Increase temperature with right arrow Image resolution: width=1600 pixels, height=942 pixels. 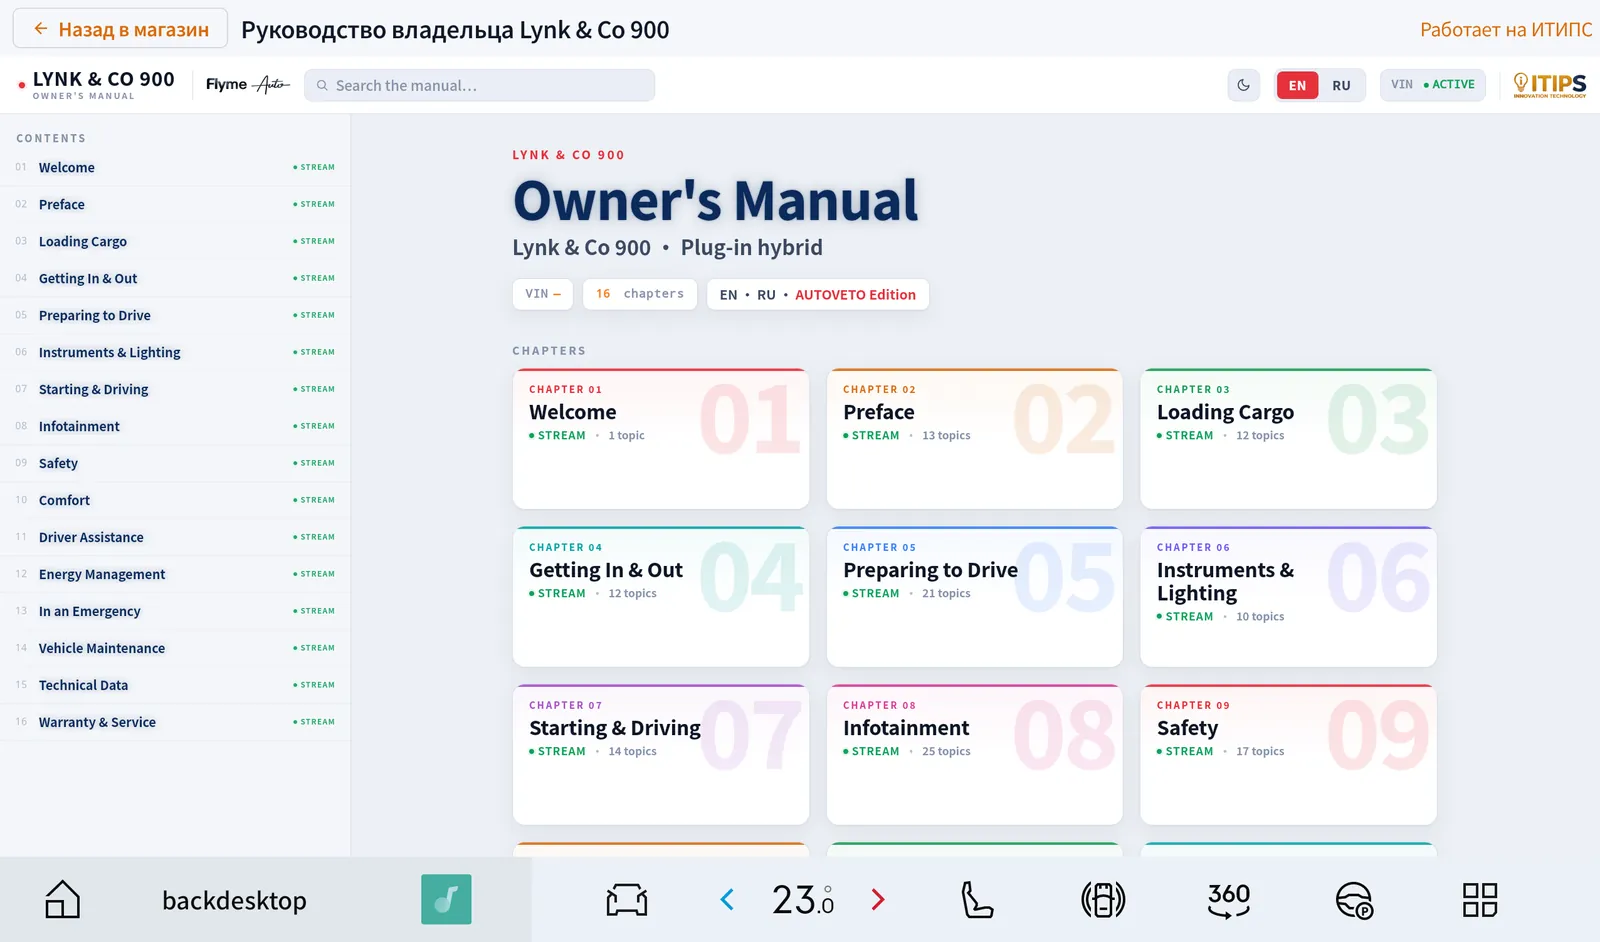click(878, 900)
